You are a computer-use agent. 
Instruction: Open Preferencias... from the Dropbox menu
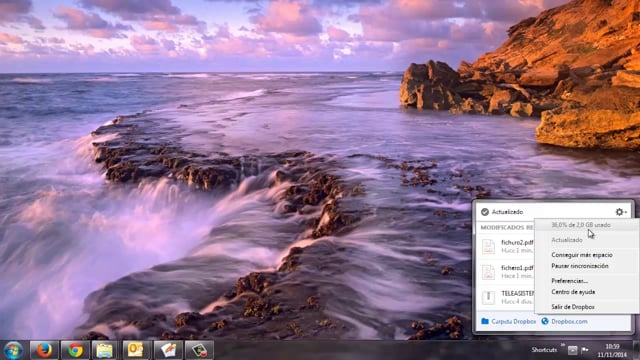(x=569, y=281)
